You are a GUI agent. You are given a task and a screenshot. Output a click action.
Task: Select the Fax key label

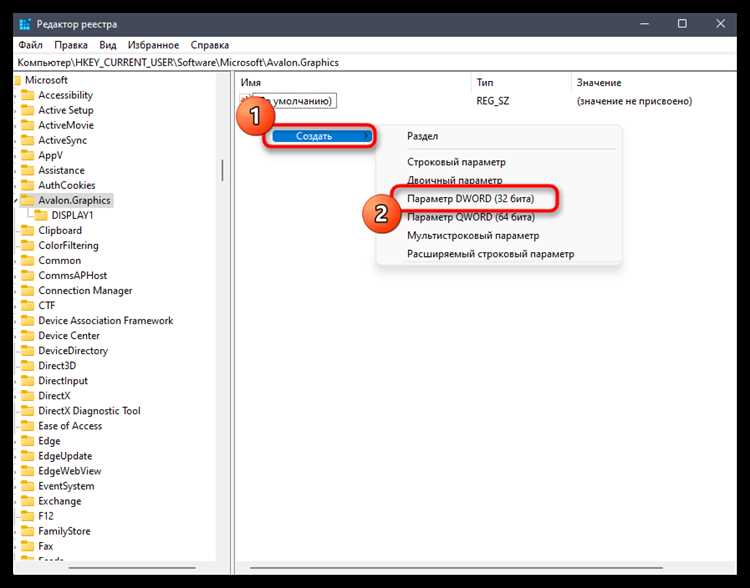[45, 546]
